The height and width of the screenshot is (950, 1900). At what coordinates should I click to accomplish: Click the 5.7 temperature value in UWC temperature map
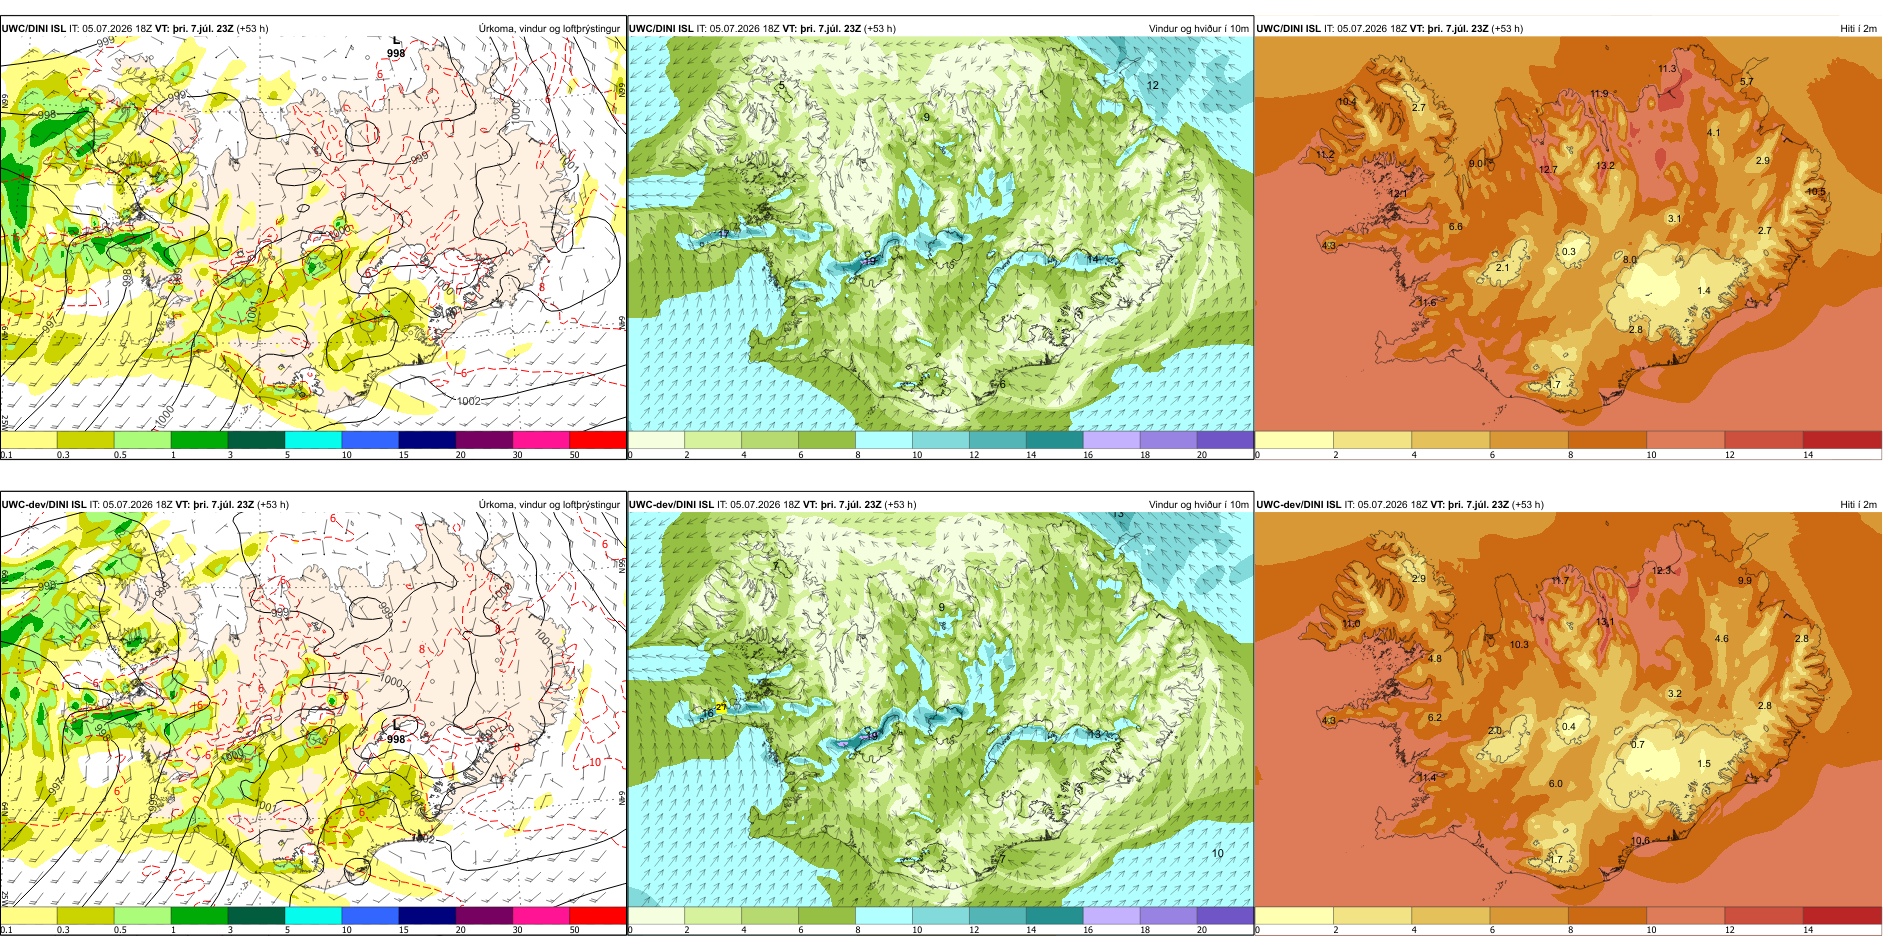[x=1747, y=82]
